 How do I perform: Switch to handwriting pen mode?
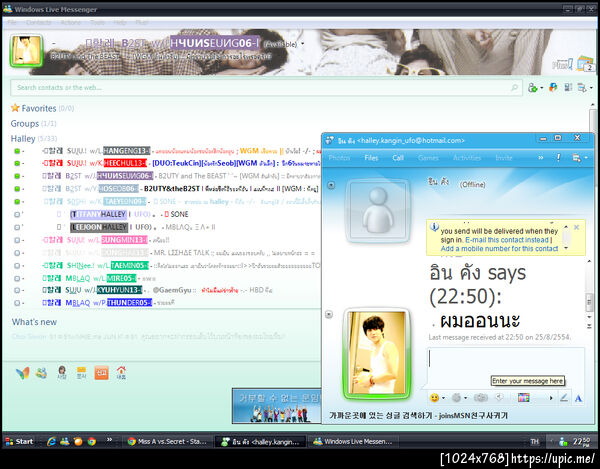[564, 398]
